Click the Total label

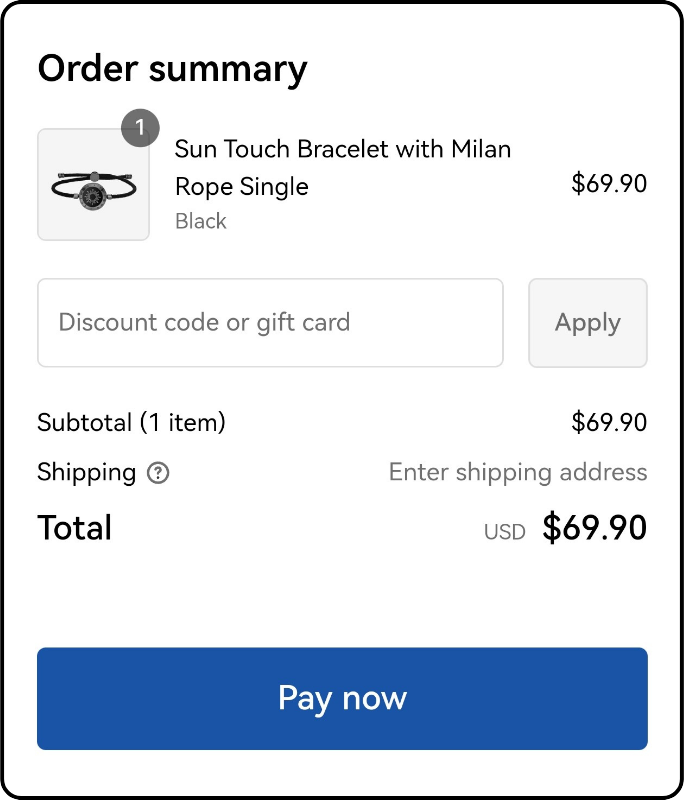[74, 528]
